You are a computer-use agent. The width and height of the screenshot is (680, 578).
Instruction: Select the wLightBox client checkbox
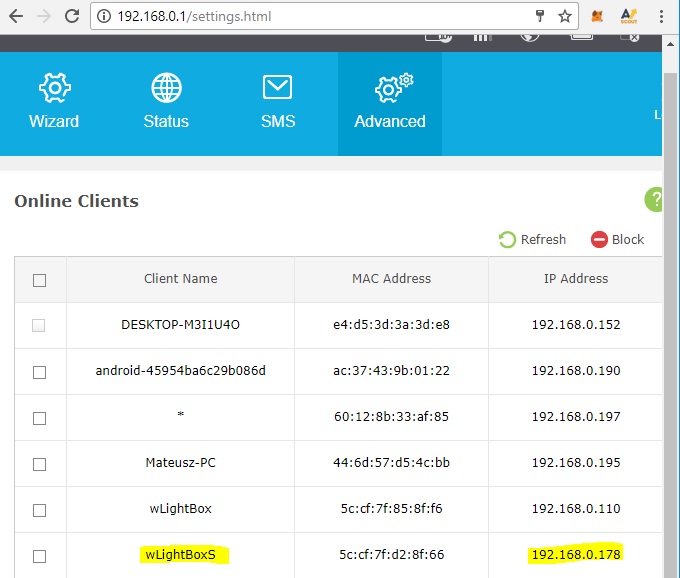point(40,510)
